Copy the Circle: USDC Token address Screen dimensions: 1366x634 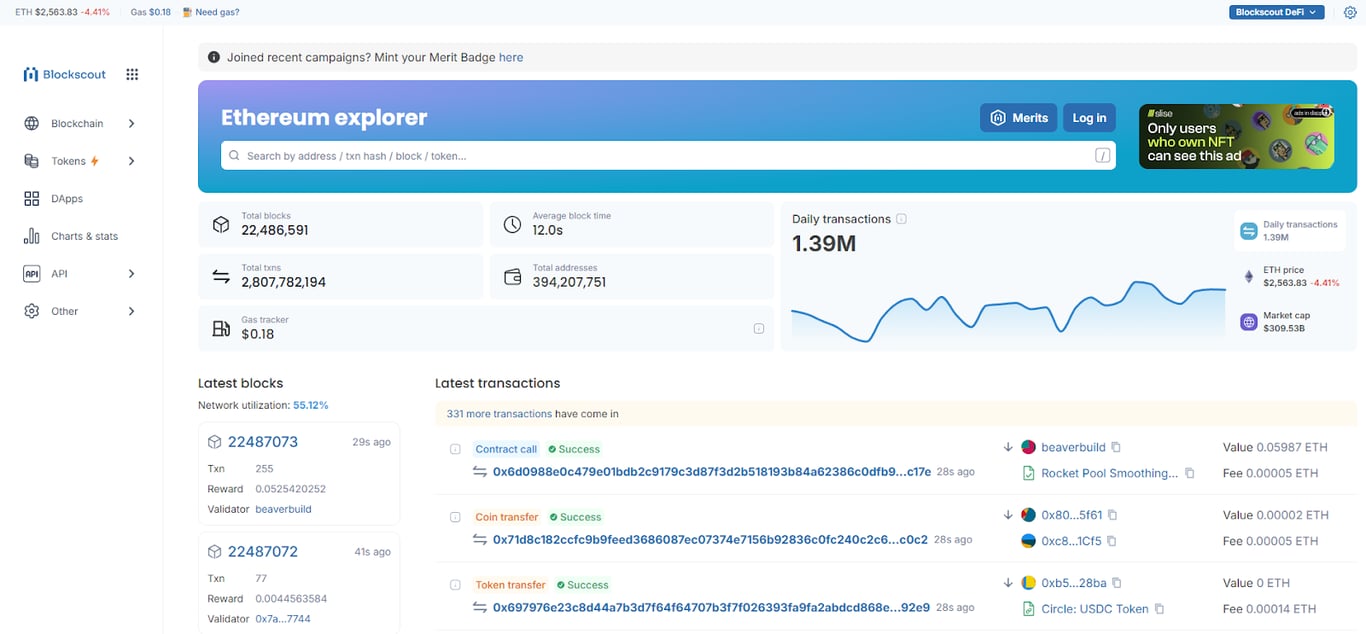point(1159,609)
